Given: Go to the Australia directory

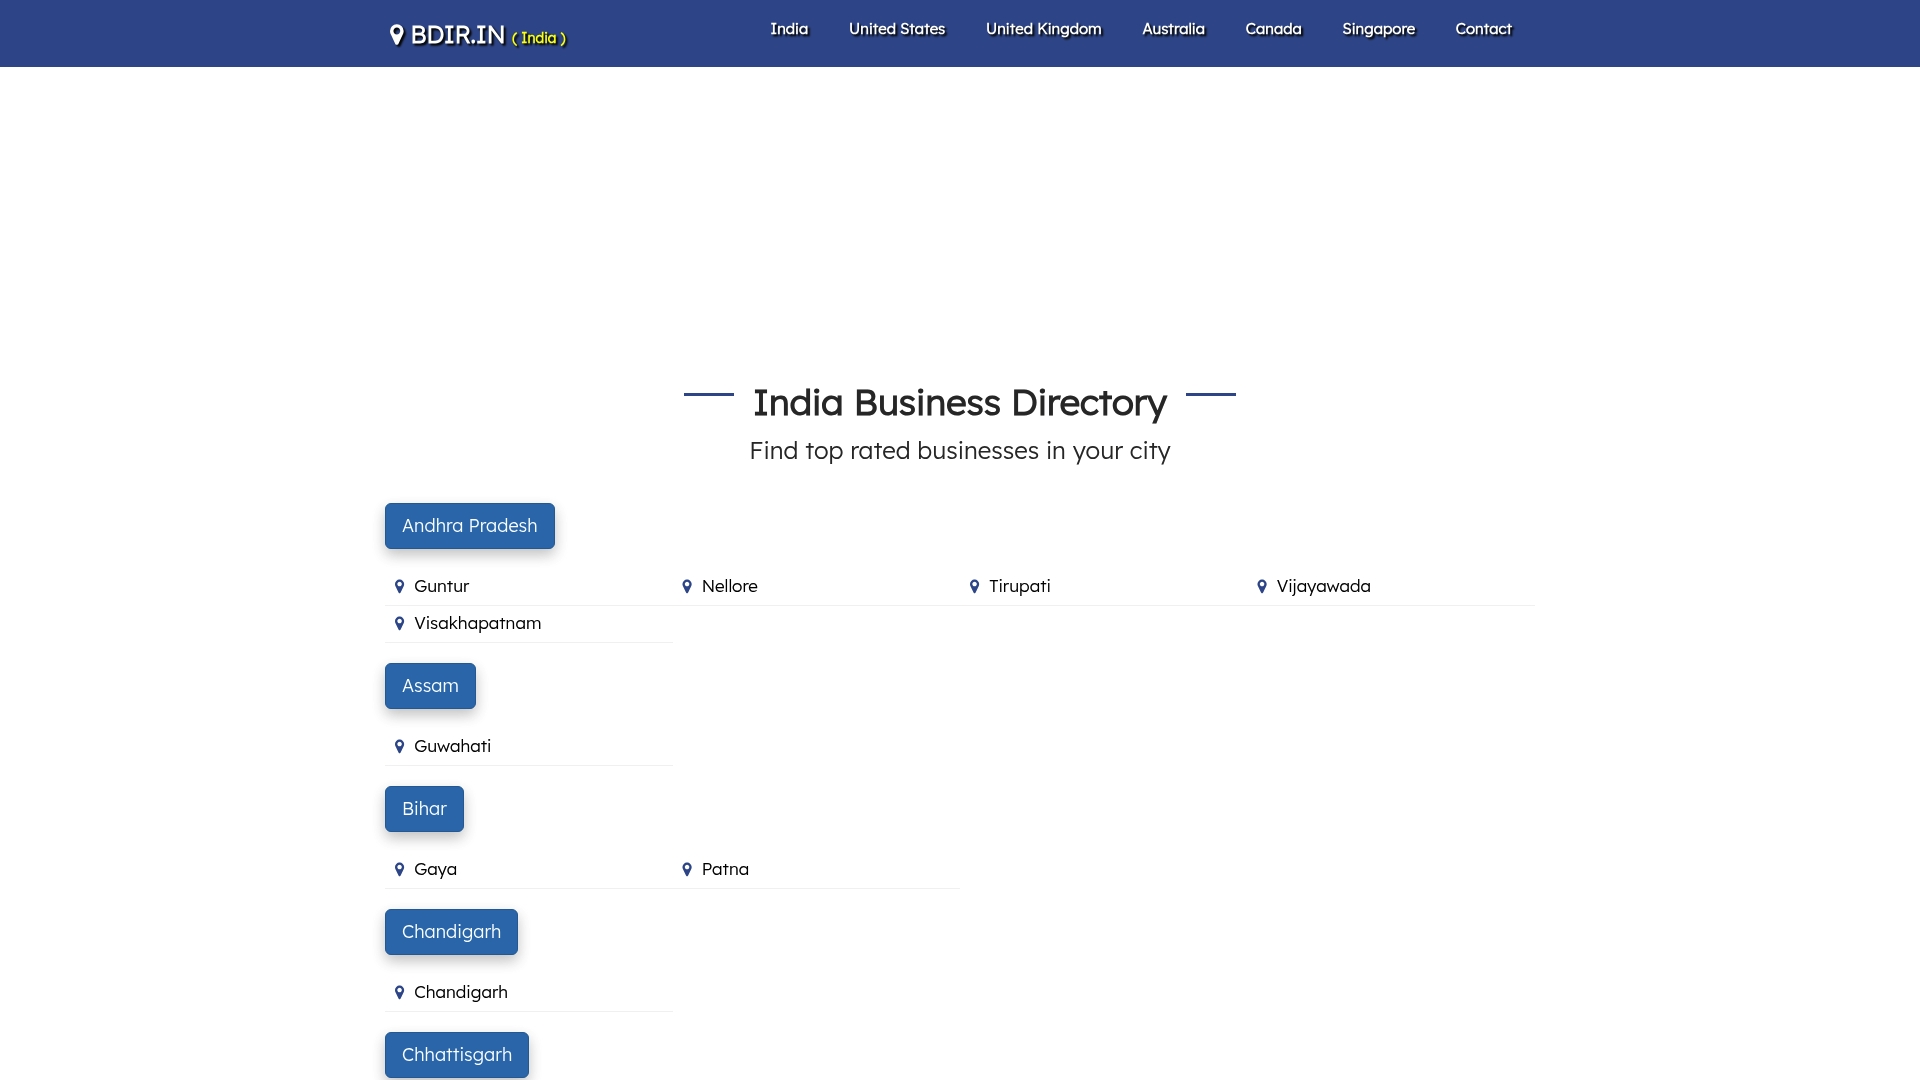Looking at the screenshot, I should coord(1173,29).
